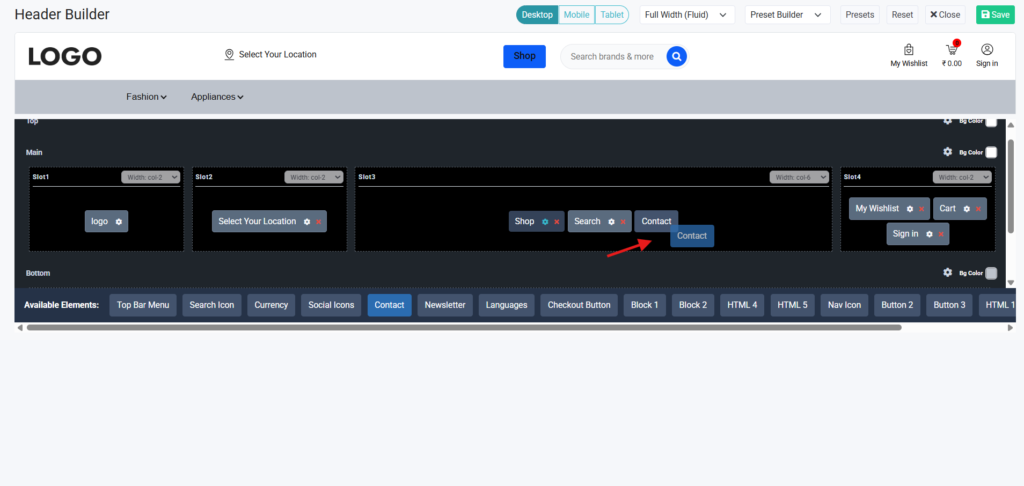Image resolution: width=1024 pixels, height=486 pixels.
Task: Select HTML 5 available element
Action: click(x=792, y=305)
